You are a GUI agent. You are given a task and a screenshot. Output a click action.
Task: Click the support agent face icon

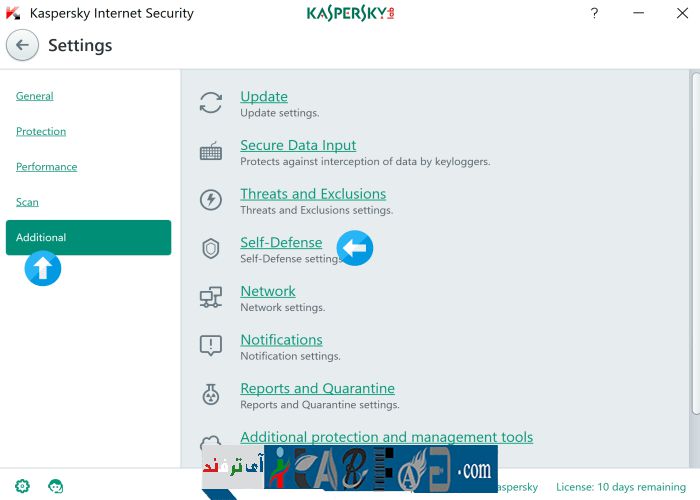[x=56, y=486]
